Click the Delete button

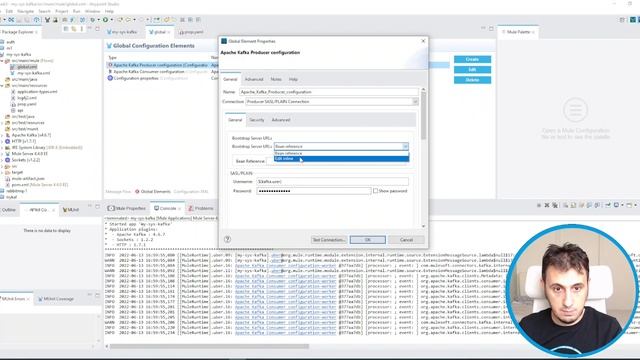coord(472,80)
